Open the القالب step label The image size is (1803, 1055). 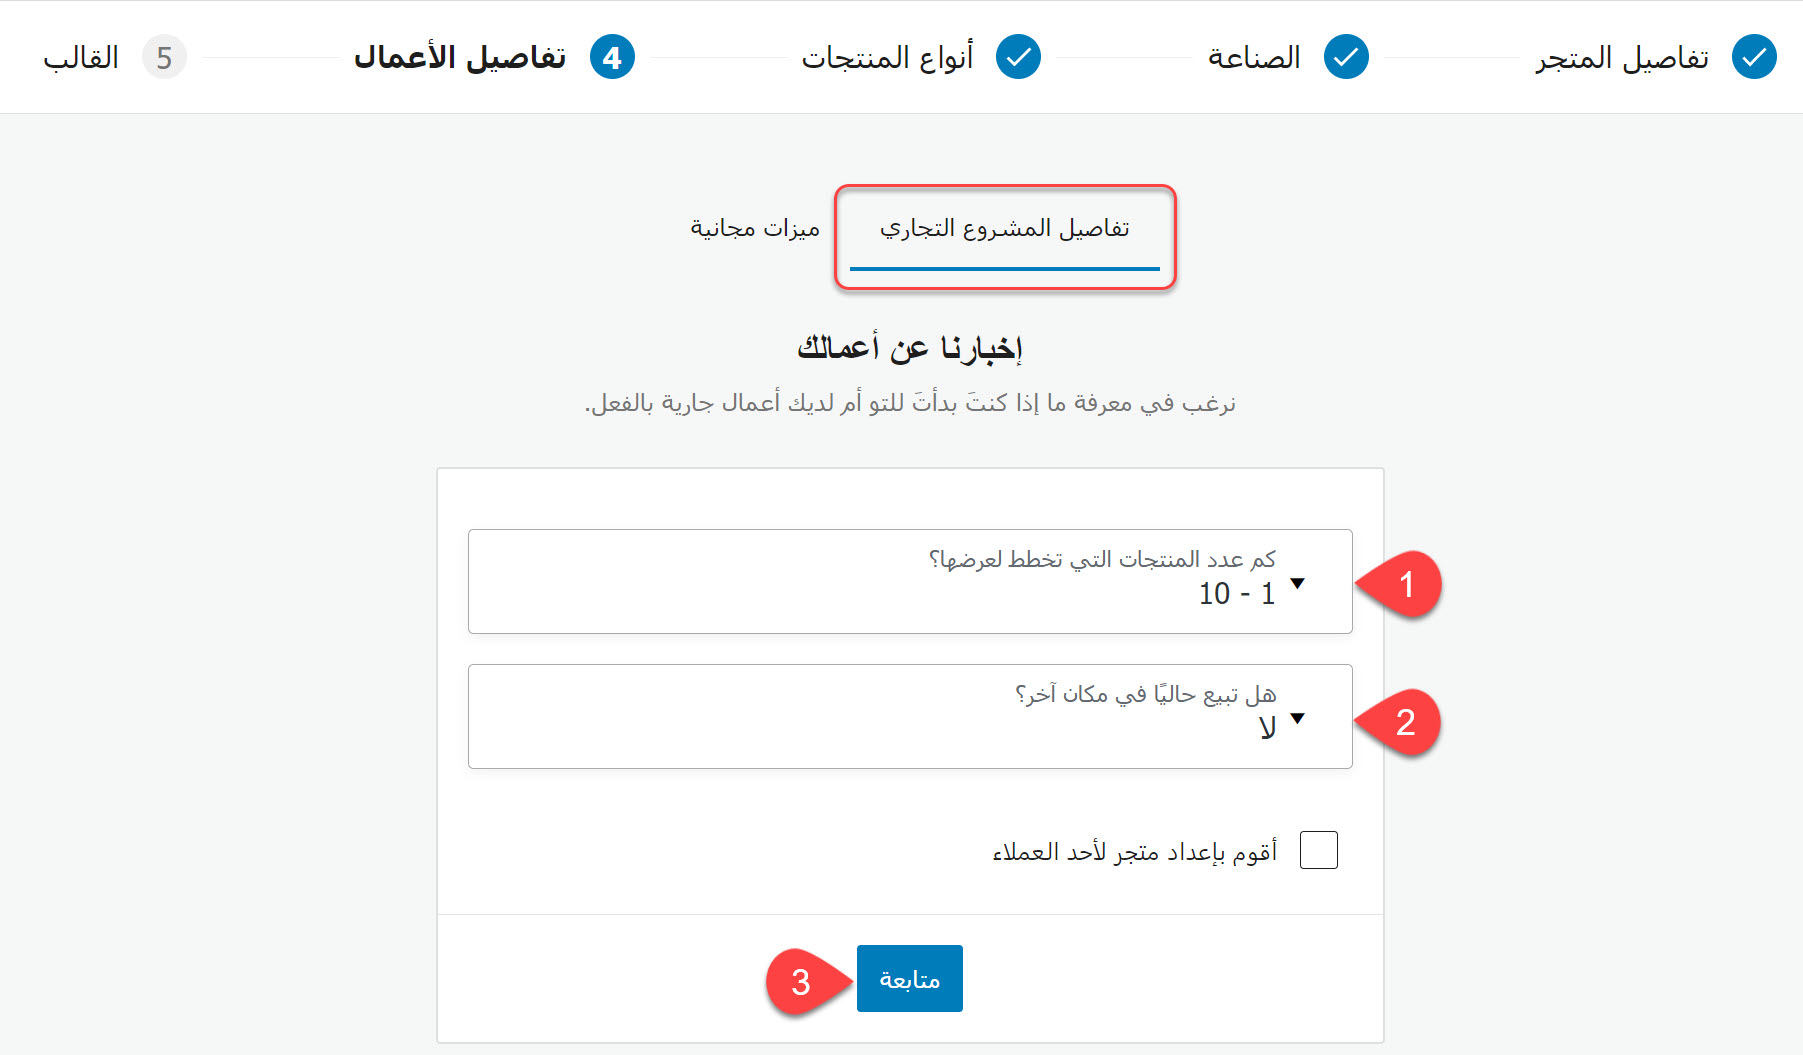point(81,57)
